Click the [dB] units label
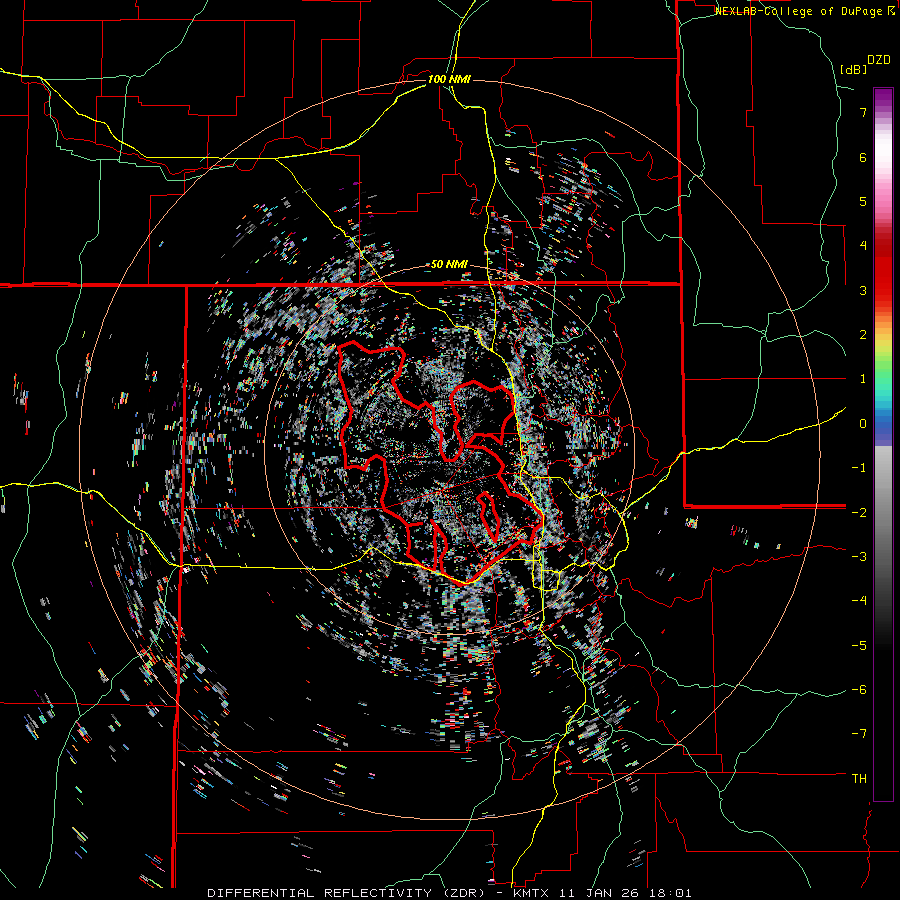This screenshot has width=900, height=900. click(x=853, y=69)
